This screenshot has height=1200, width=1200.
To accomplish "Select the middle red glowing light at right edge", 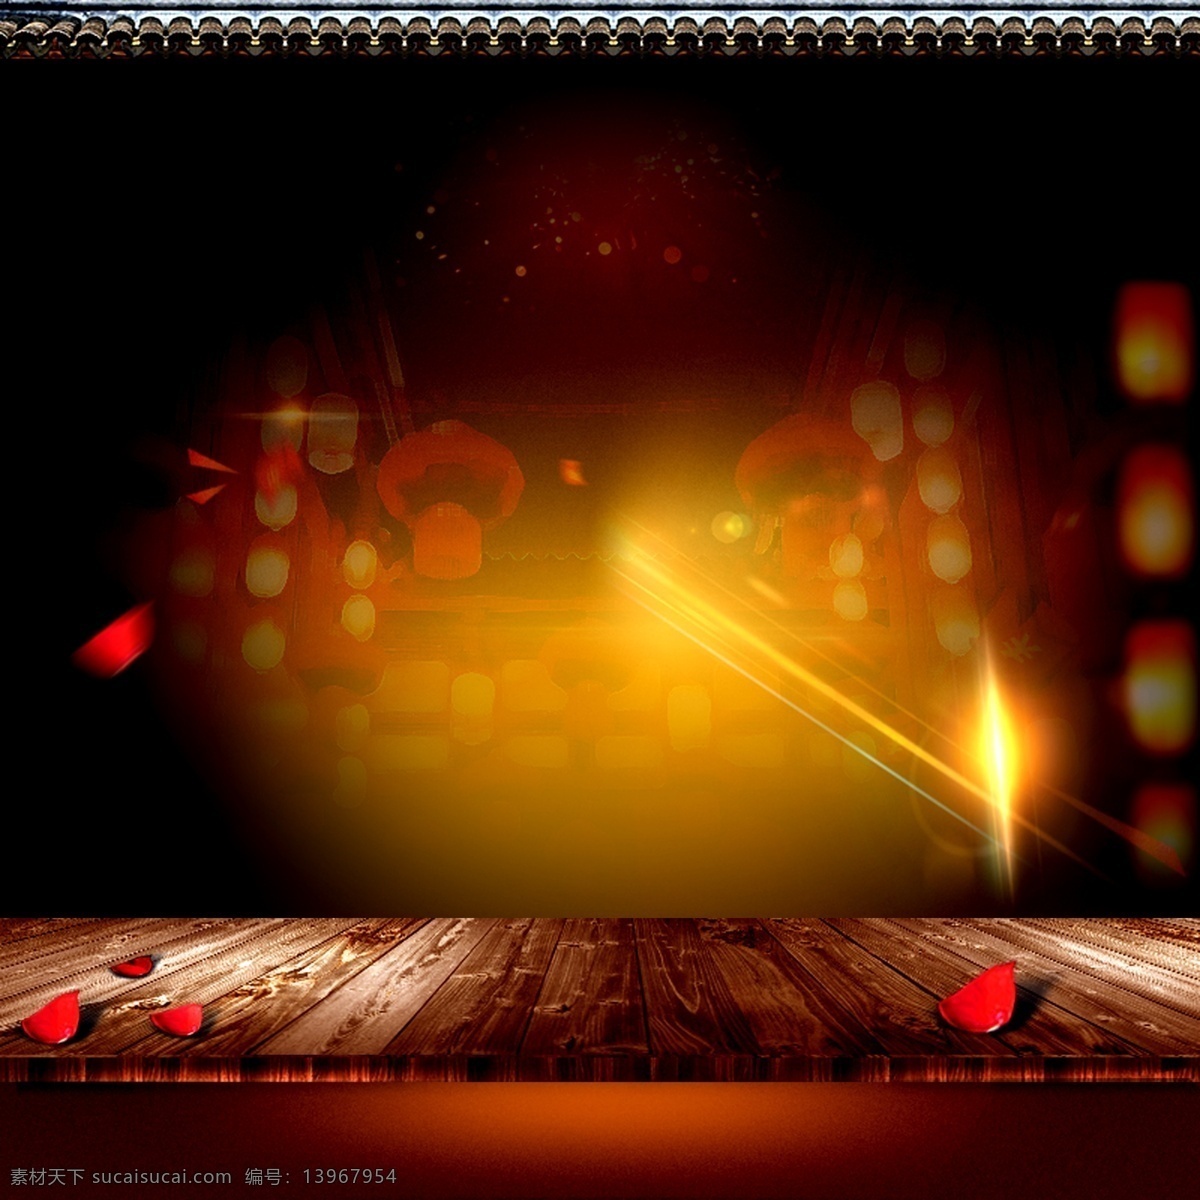I will [1156, 511].
